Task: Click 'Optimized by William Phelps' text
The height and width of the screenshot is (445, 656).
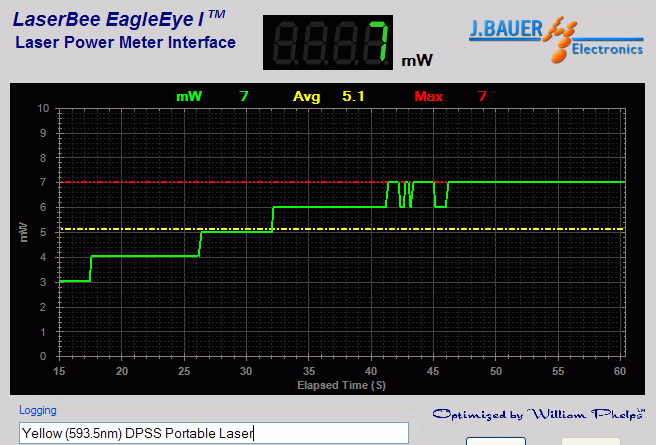Action: click(539, 414)
